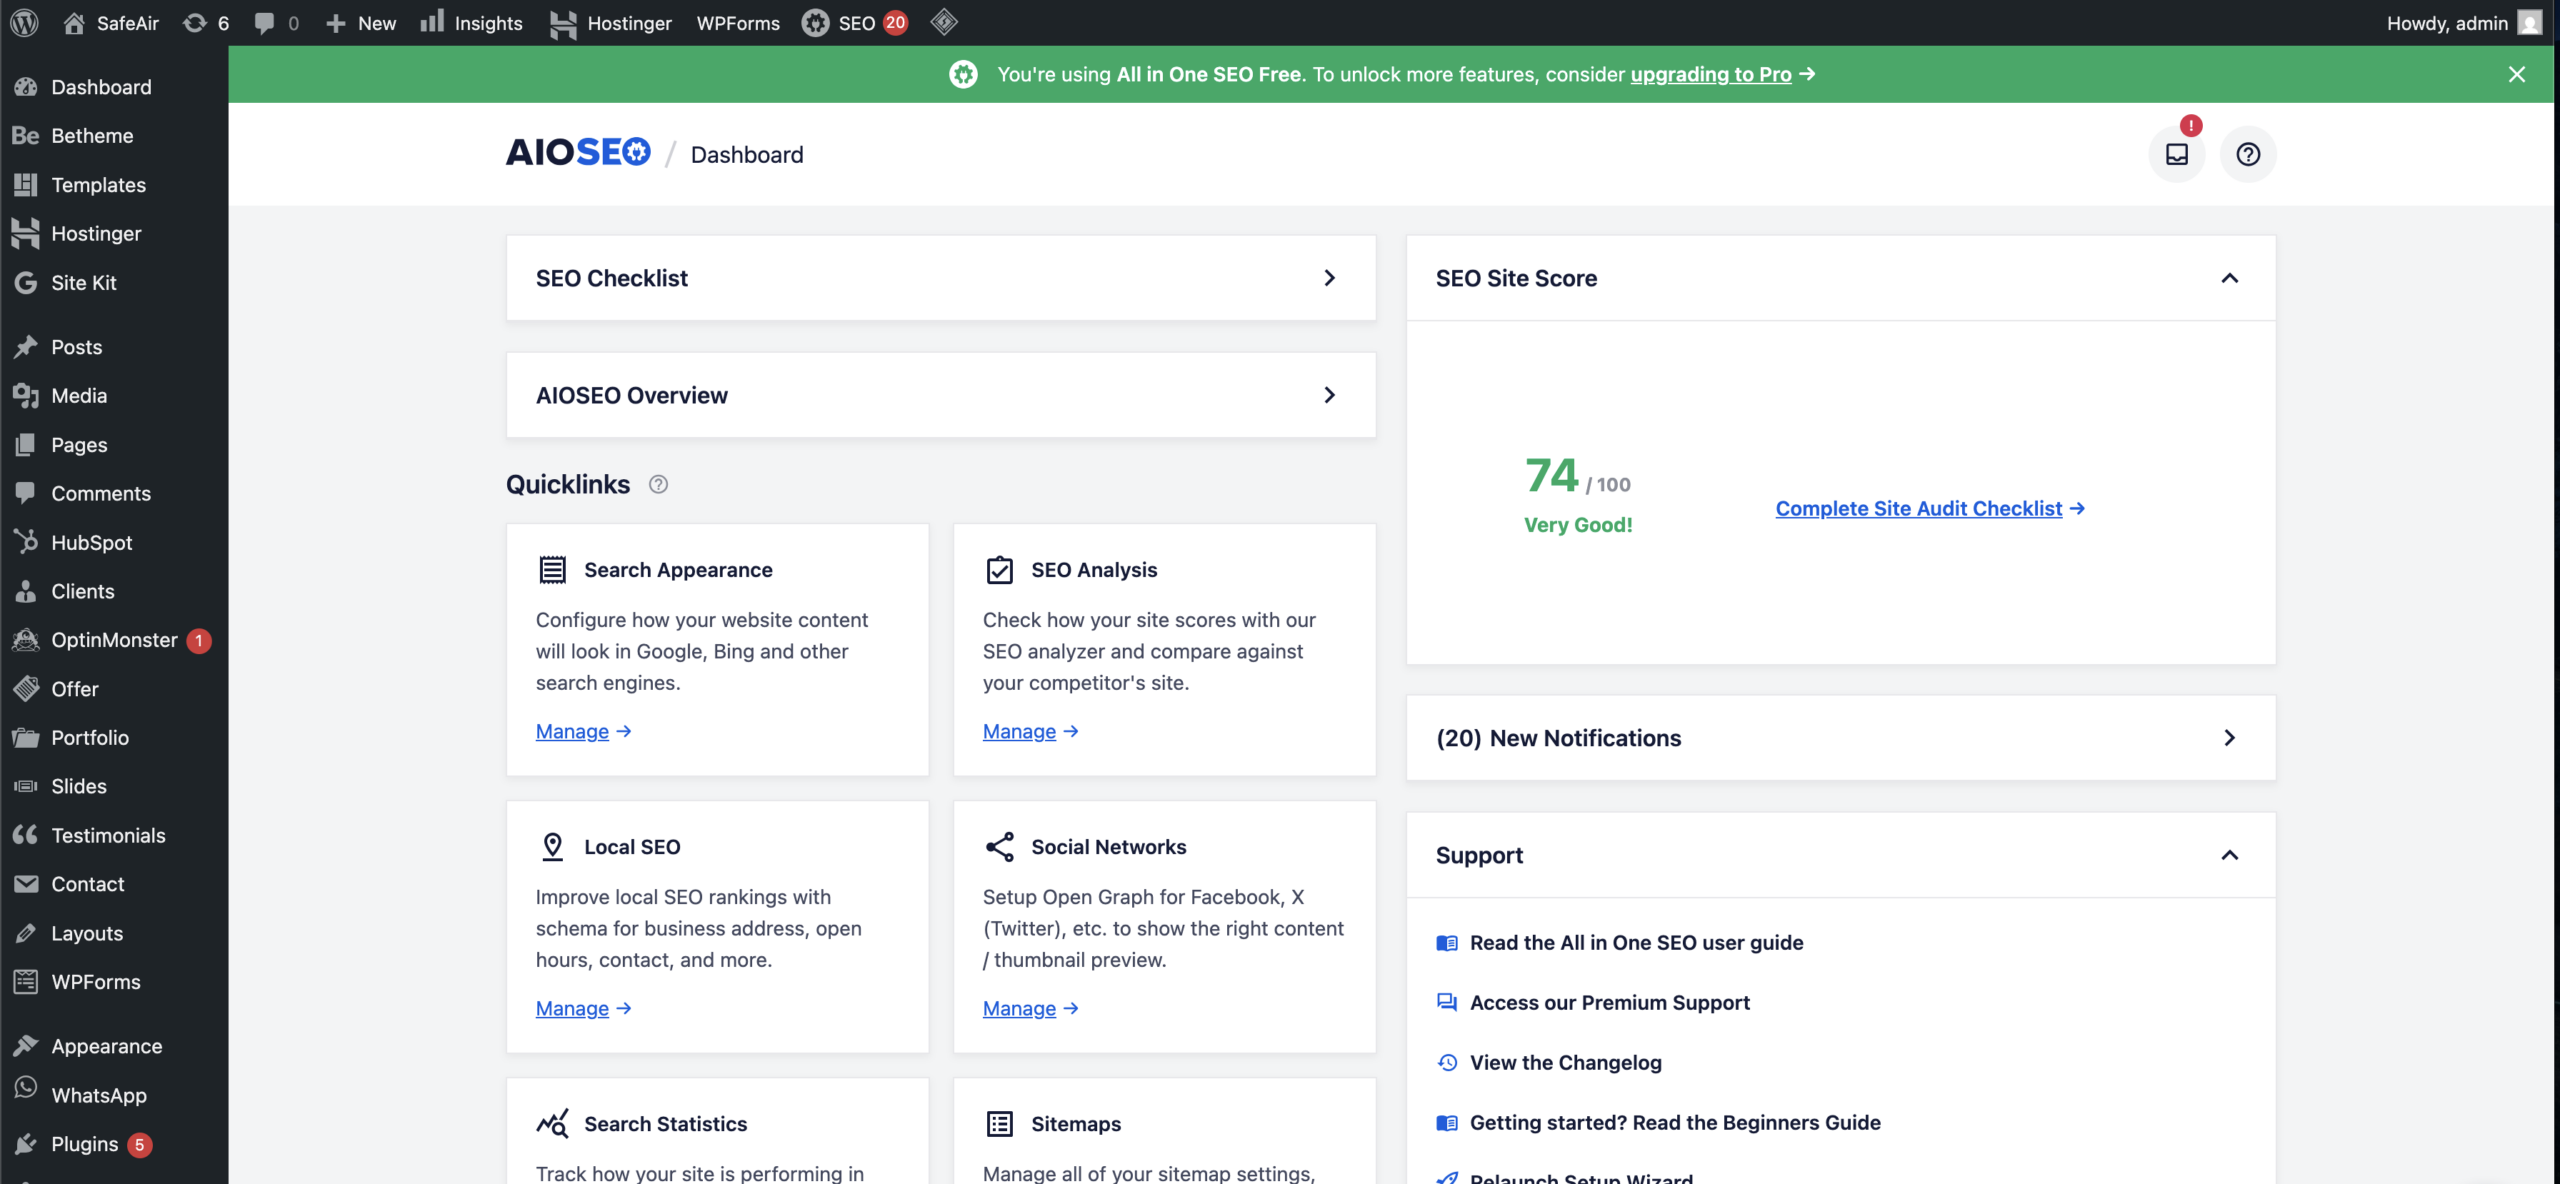Click the Premium Support chat icon
Screen dimensions: 2560x1184
click(1447, 1003)
